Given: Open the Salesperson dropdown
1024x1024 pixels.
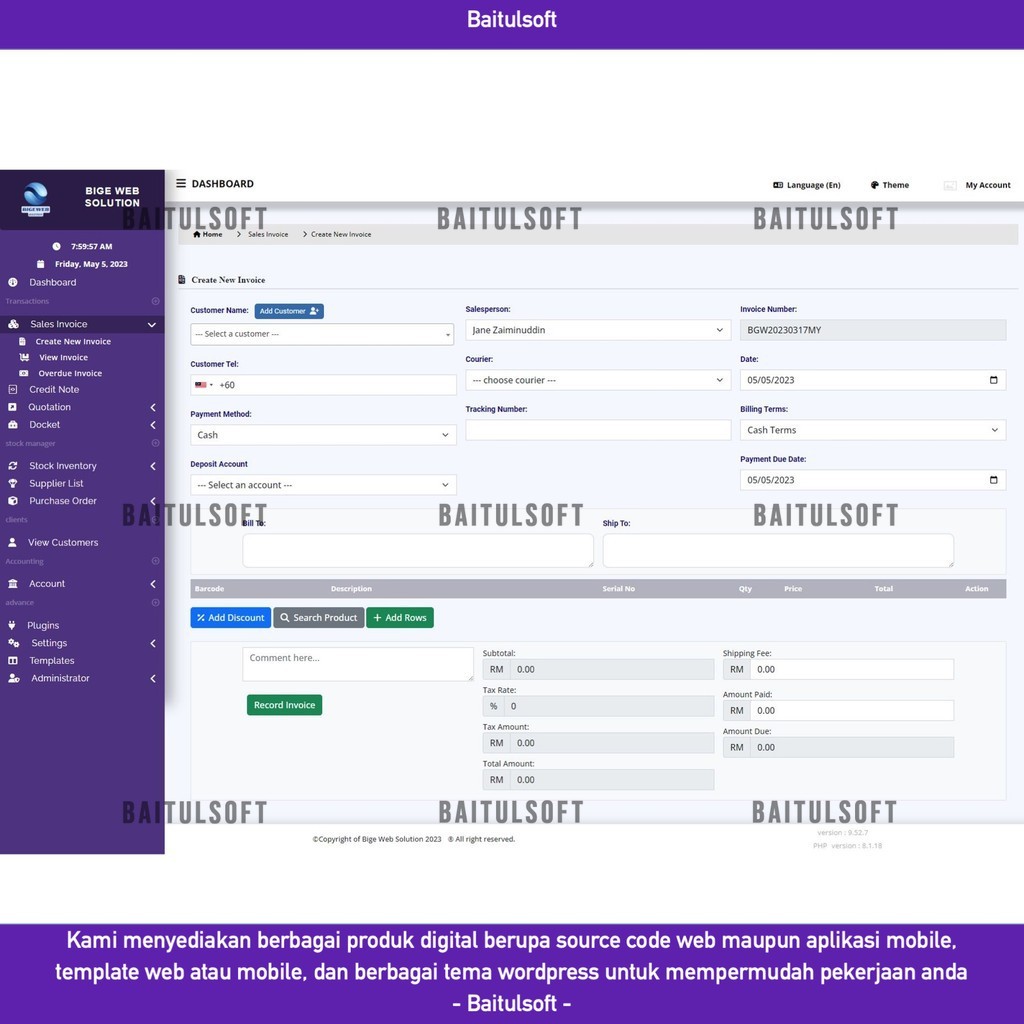Looking at the screenshot, I should [x=598, y=330].
